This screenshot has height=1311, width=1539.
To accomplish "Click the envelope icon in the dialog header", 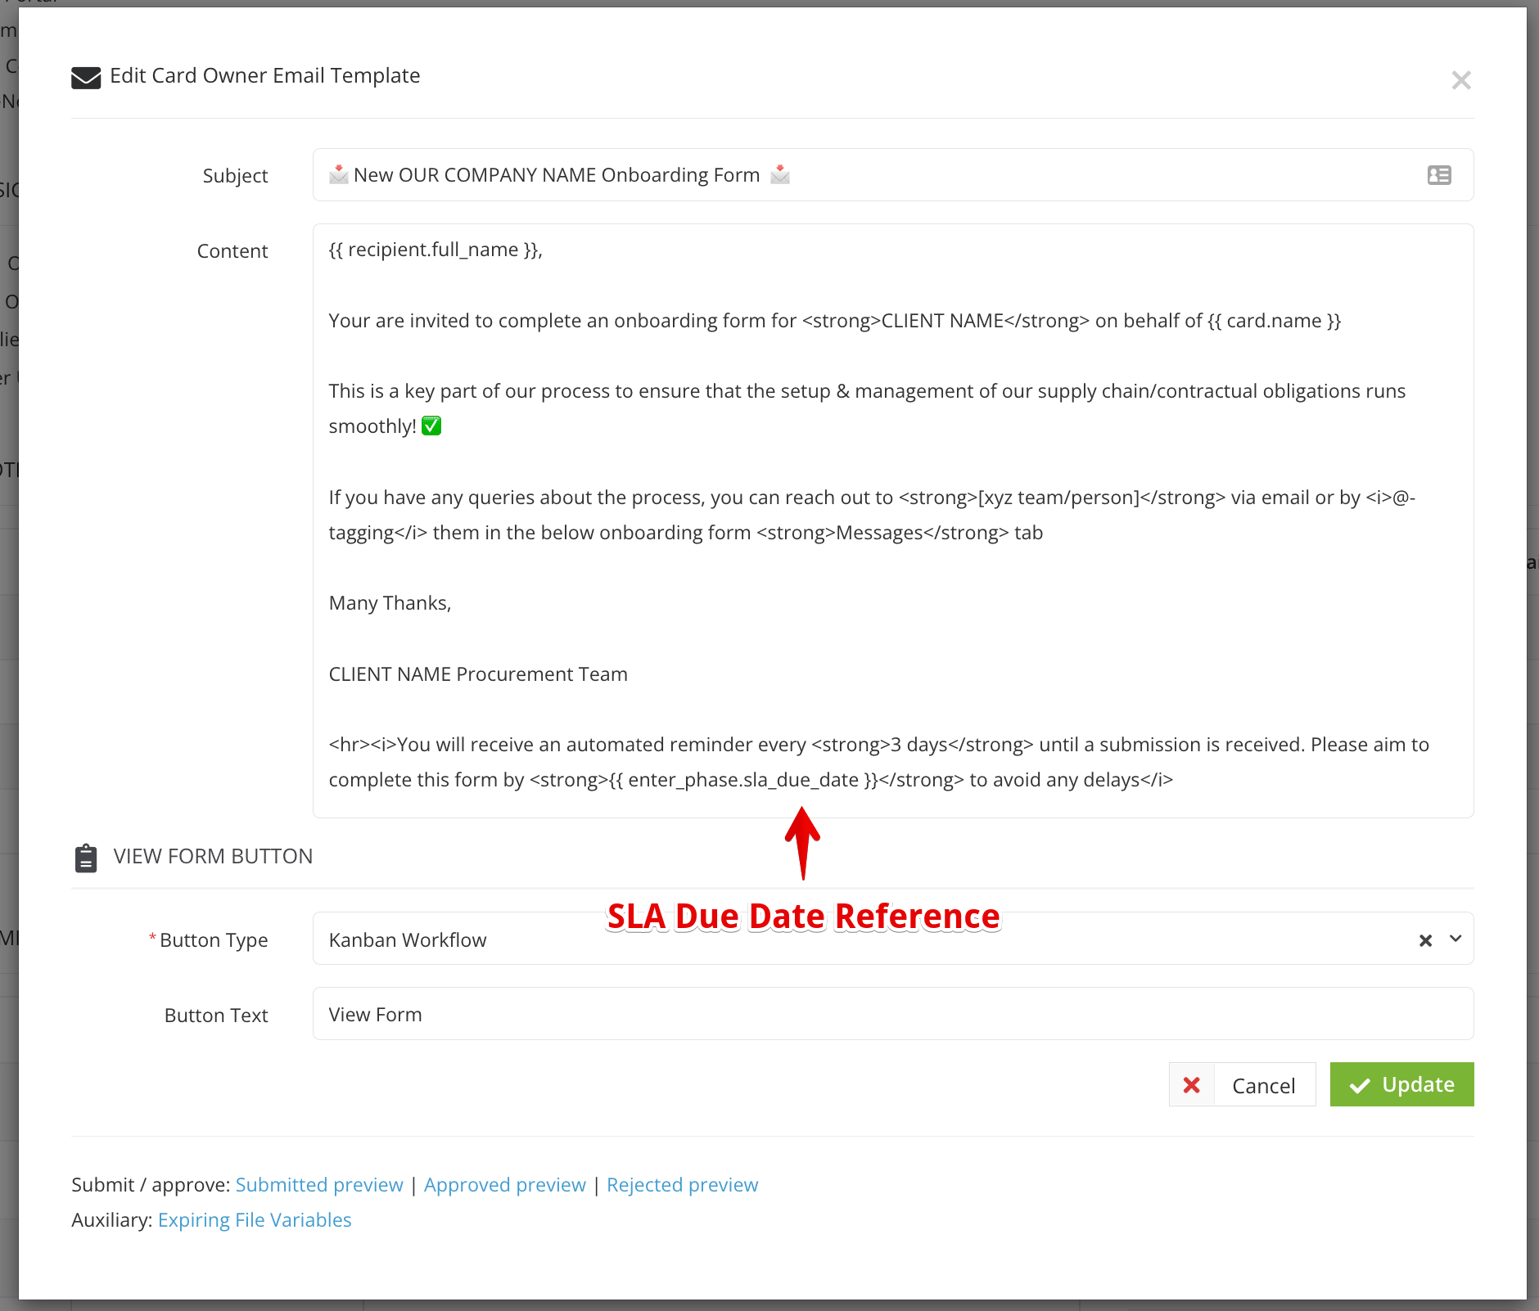I will (x=86, y=76).
